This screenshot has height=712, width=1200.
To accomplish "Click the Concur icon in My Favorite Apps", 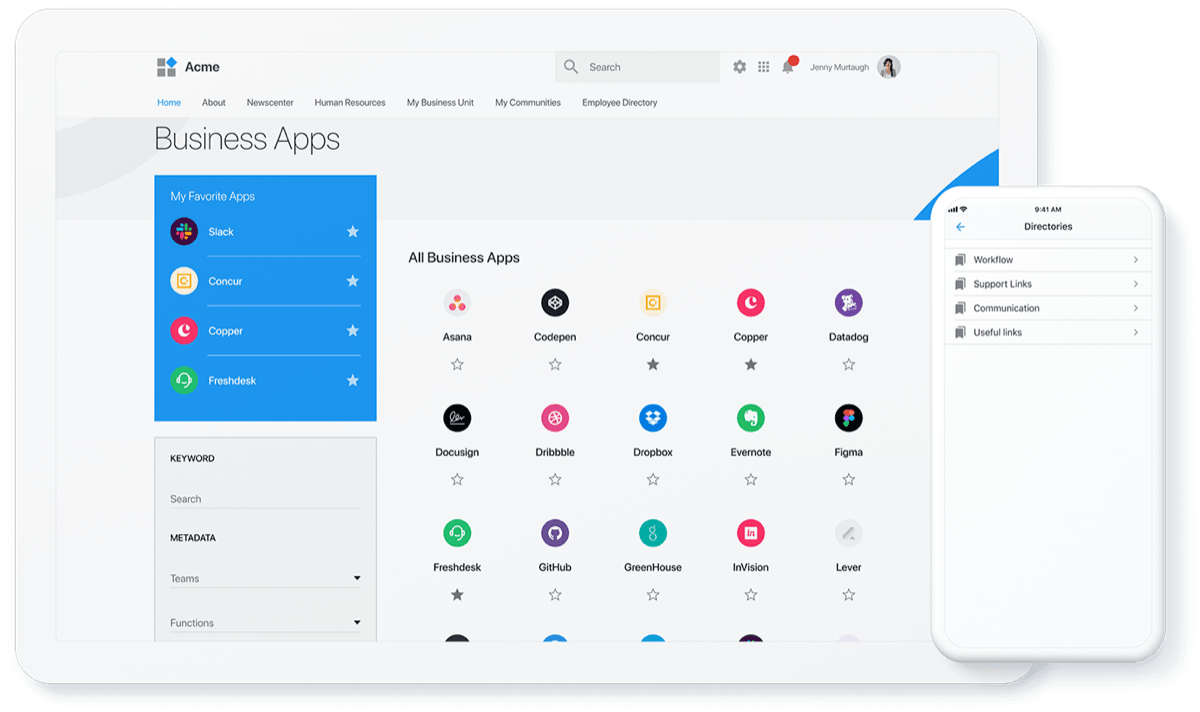I will (184, 281).
